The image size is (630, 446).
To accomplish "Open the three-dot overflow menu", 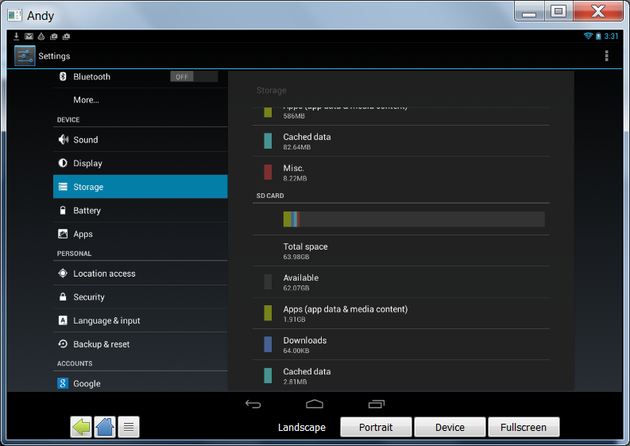I will click(606, 56).
